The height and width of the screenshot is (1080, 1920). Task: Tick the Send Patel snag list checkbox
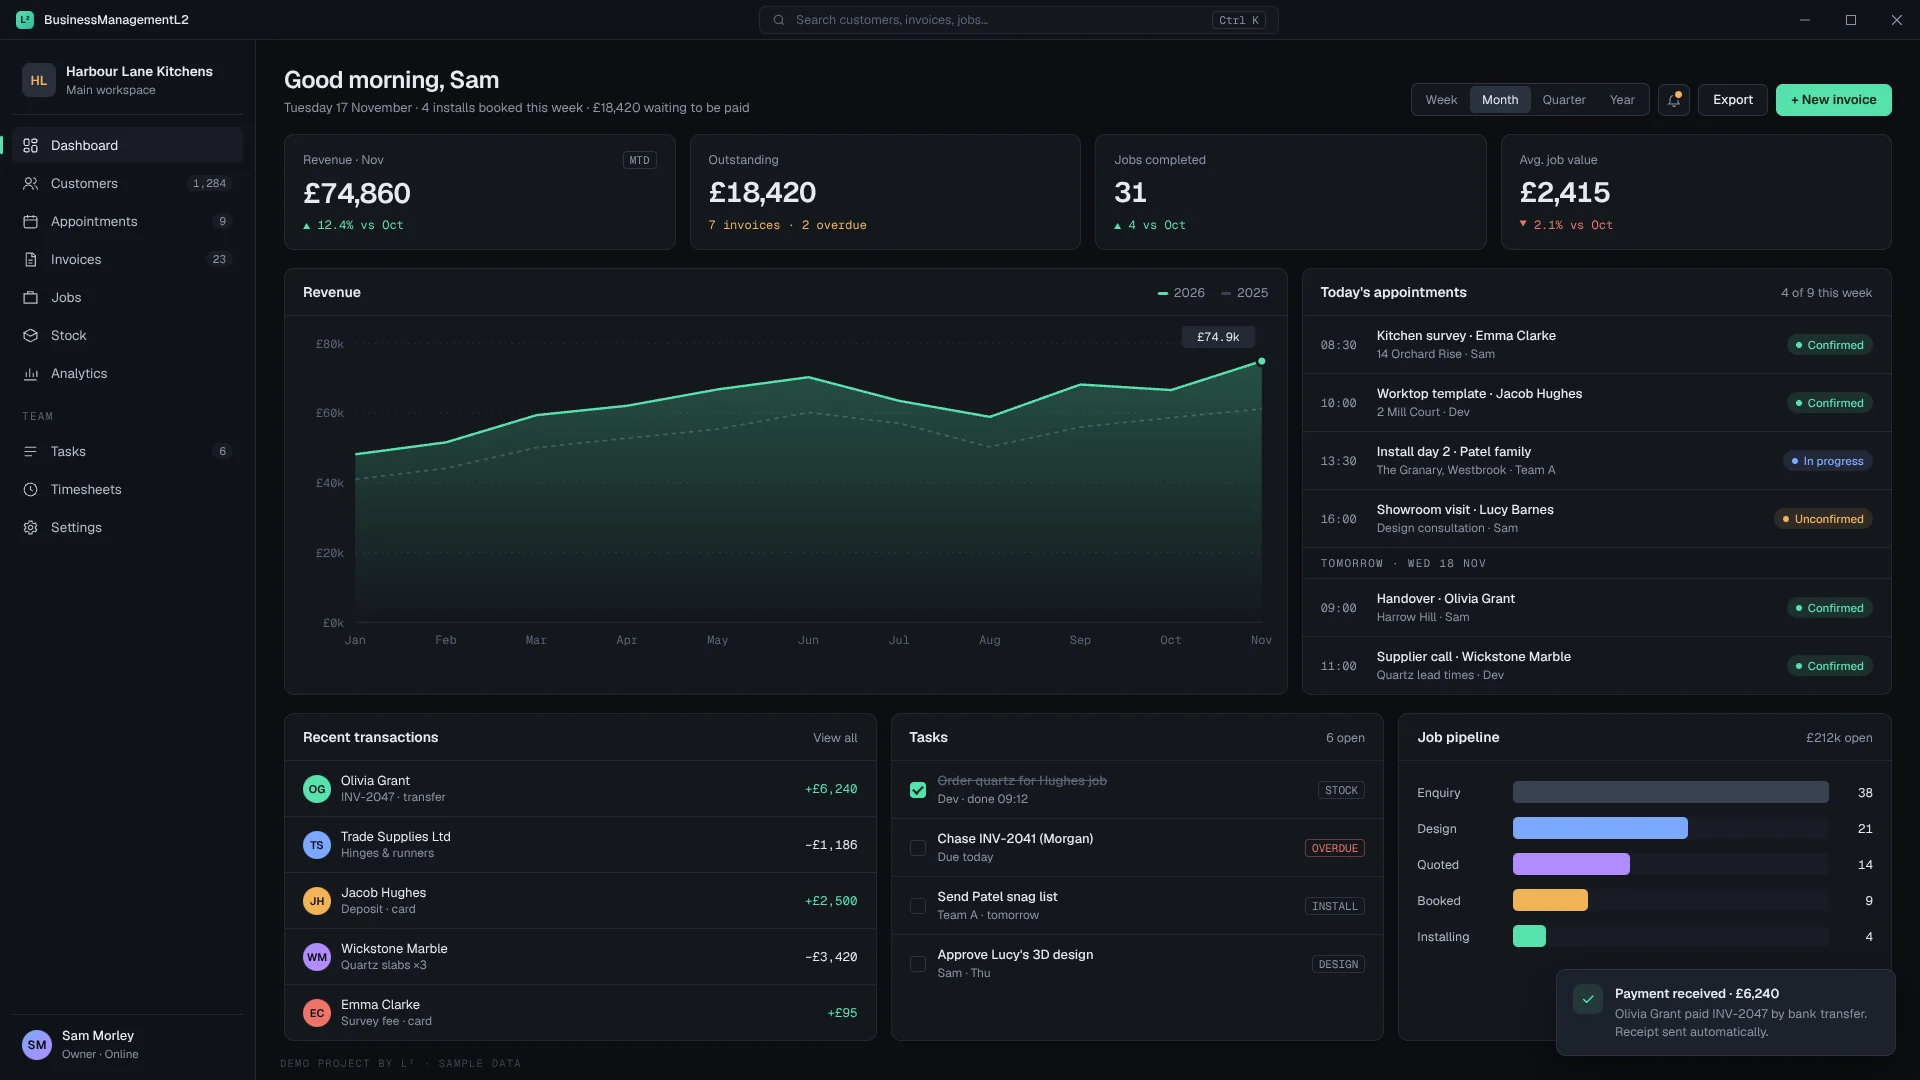coord(918,906)
